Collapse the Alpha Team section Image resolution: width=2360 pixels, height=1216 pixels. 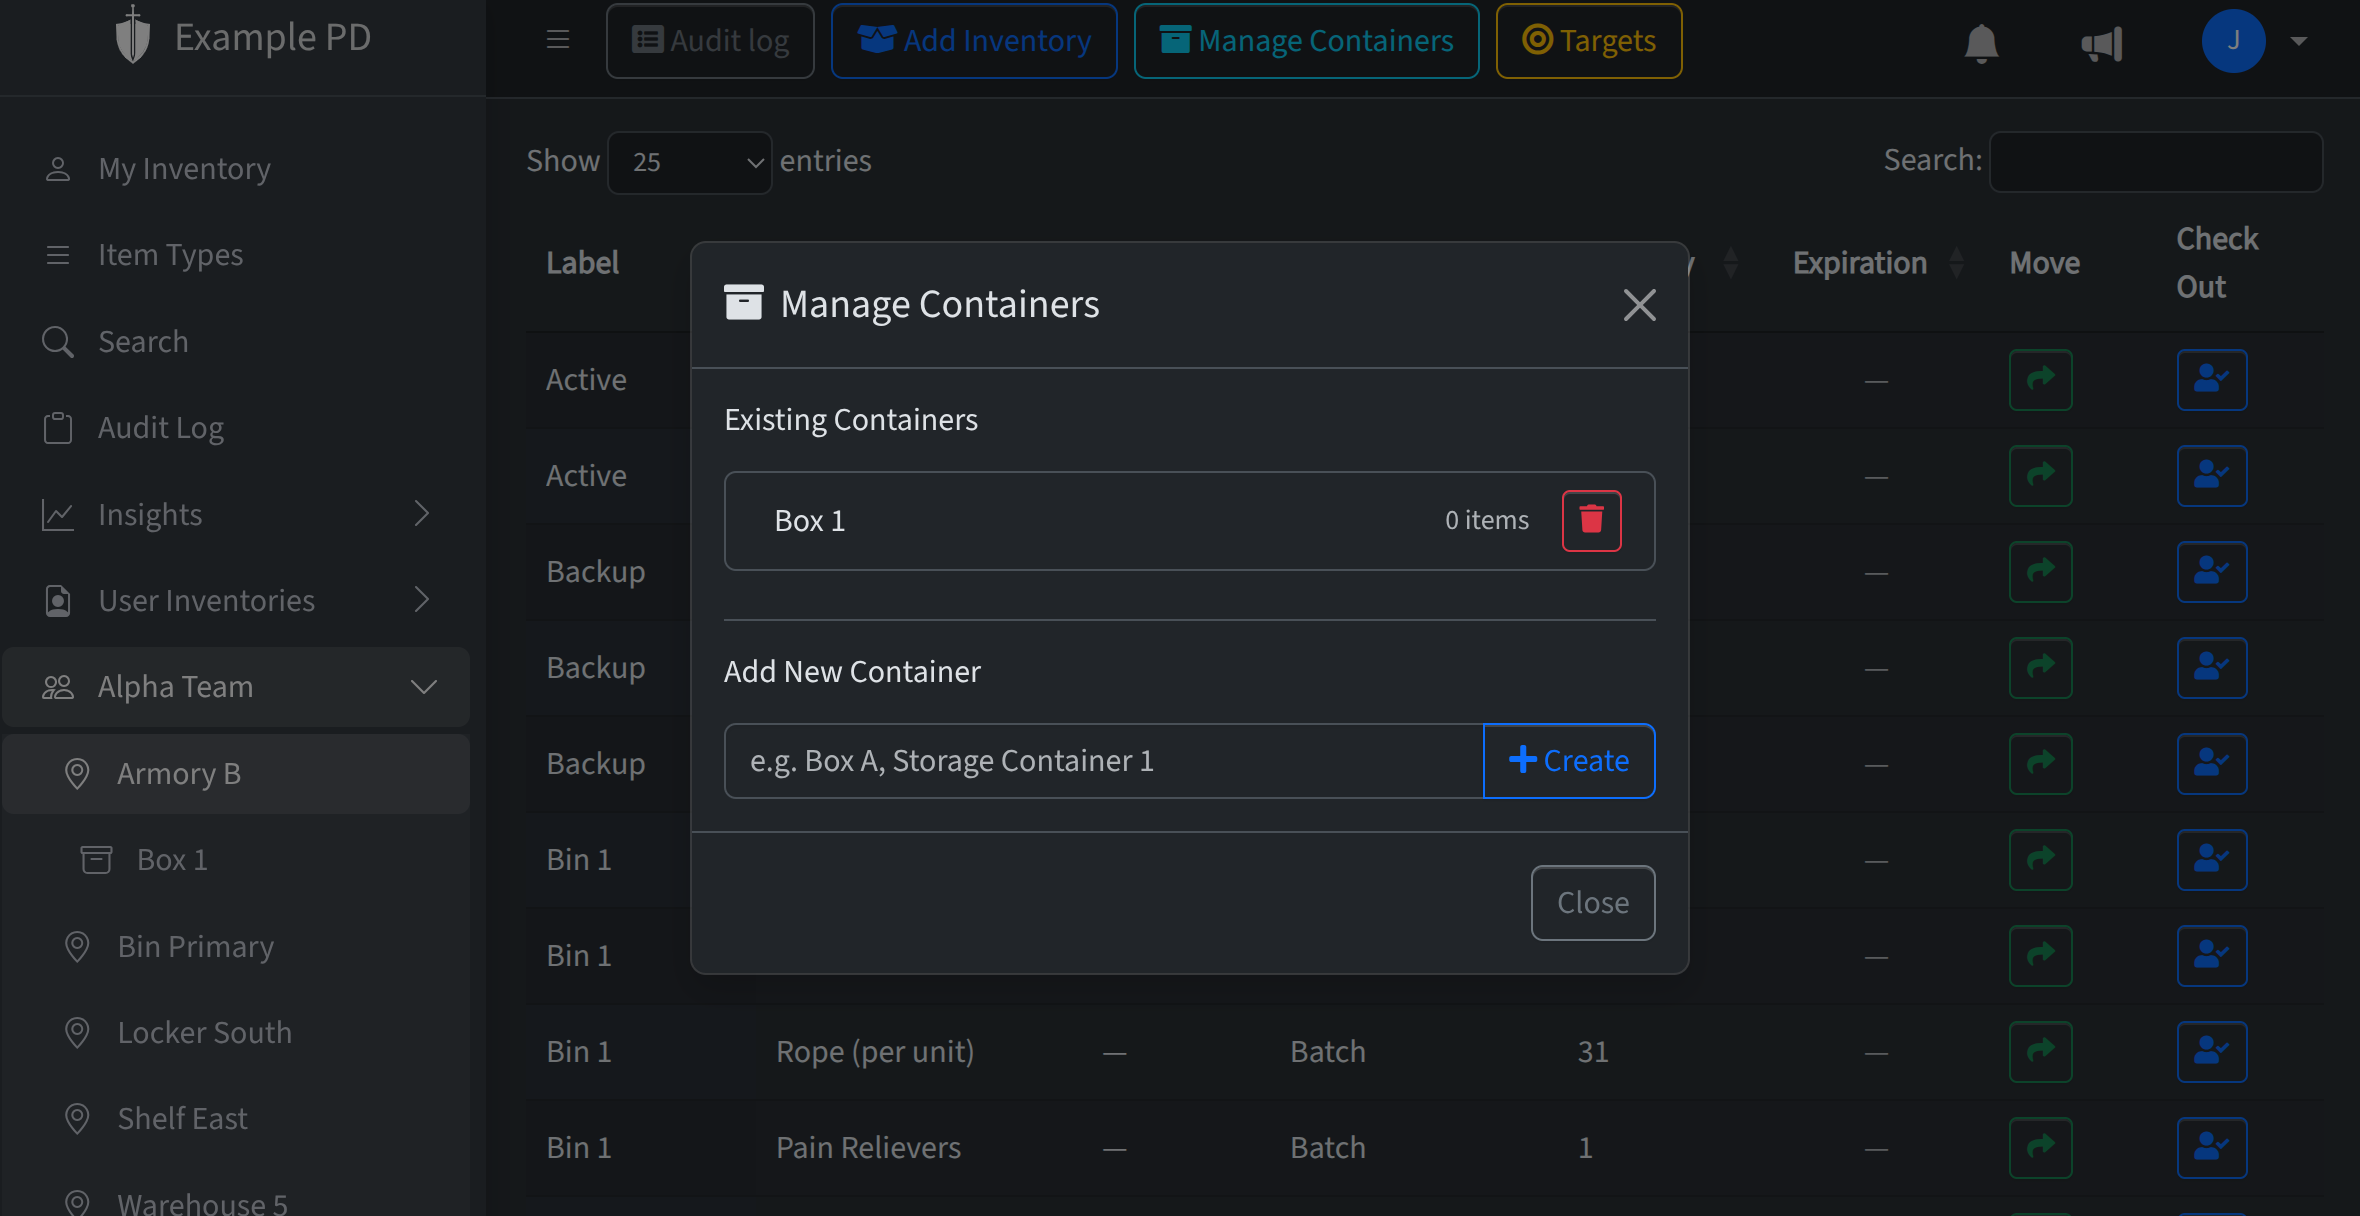tap(424, 686)
